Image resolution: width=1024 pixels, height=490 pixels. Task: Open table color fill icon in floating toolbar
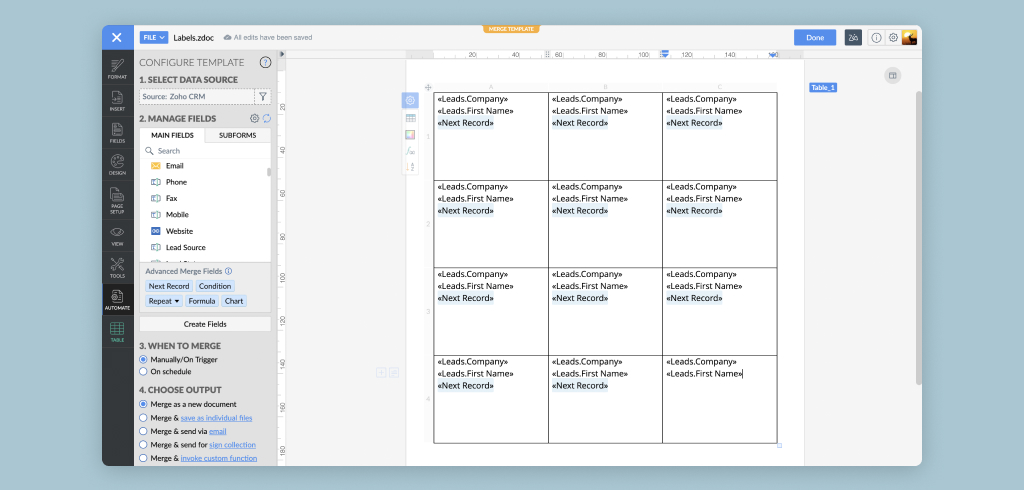tap(410, 135)
